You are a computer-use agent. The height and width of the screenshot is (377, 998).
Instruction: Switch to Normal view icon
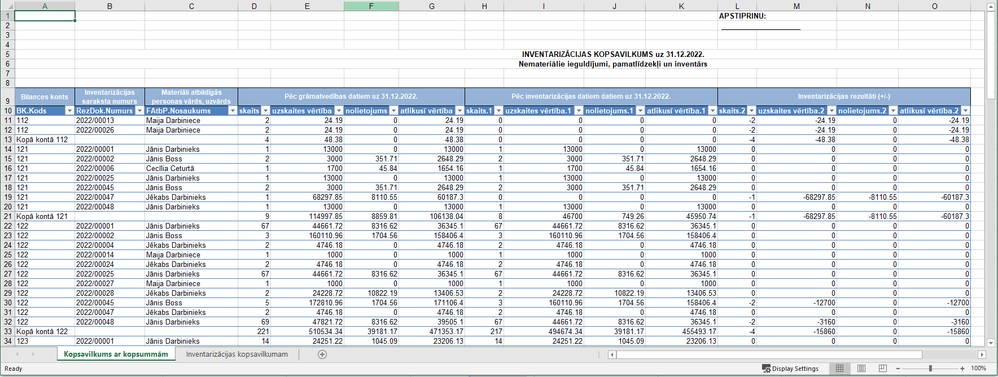coord(840,369)
